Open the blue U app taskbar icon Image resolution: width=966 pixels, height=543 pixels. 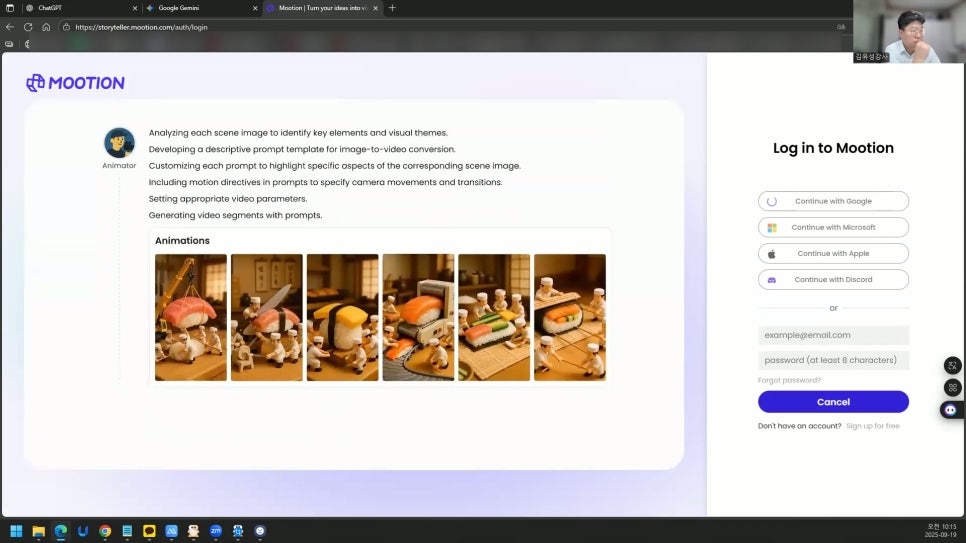[83, 531]
